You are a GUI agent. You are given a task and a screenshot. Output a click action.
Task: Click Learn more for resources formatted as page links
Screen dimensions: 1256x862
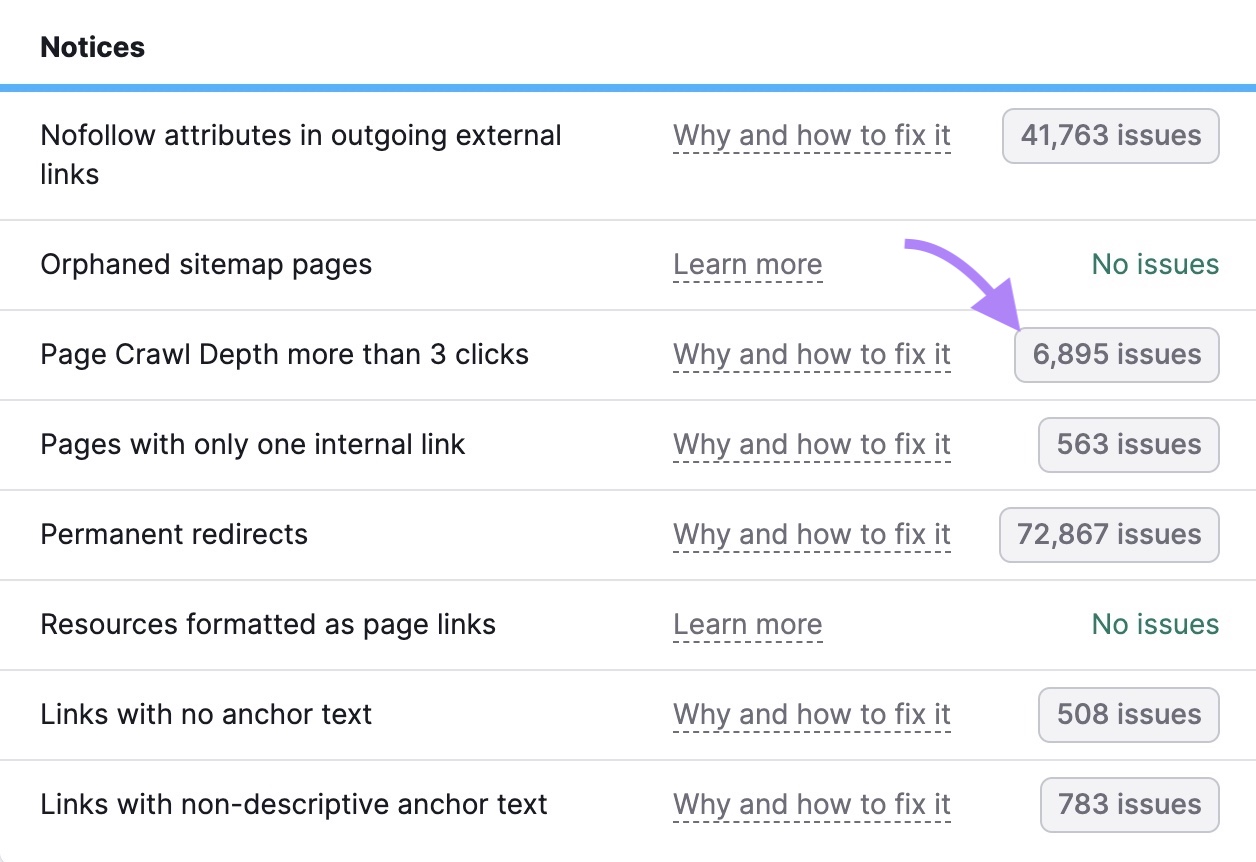748,624
